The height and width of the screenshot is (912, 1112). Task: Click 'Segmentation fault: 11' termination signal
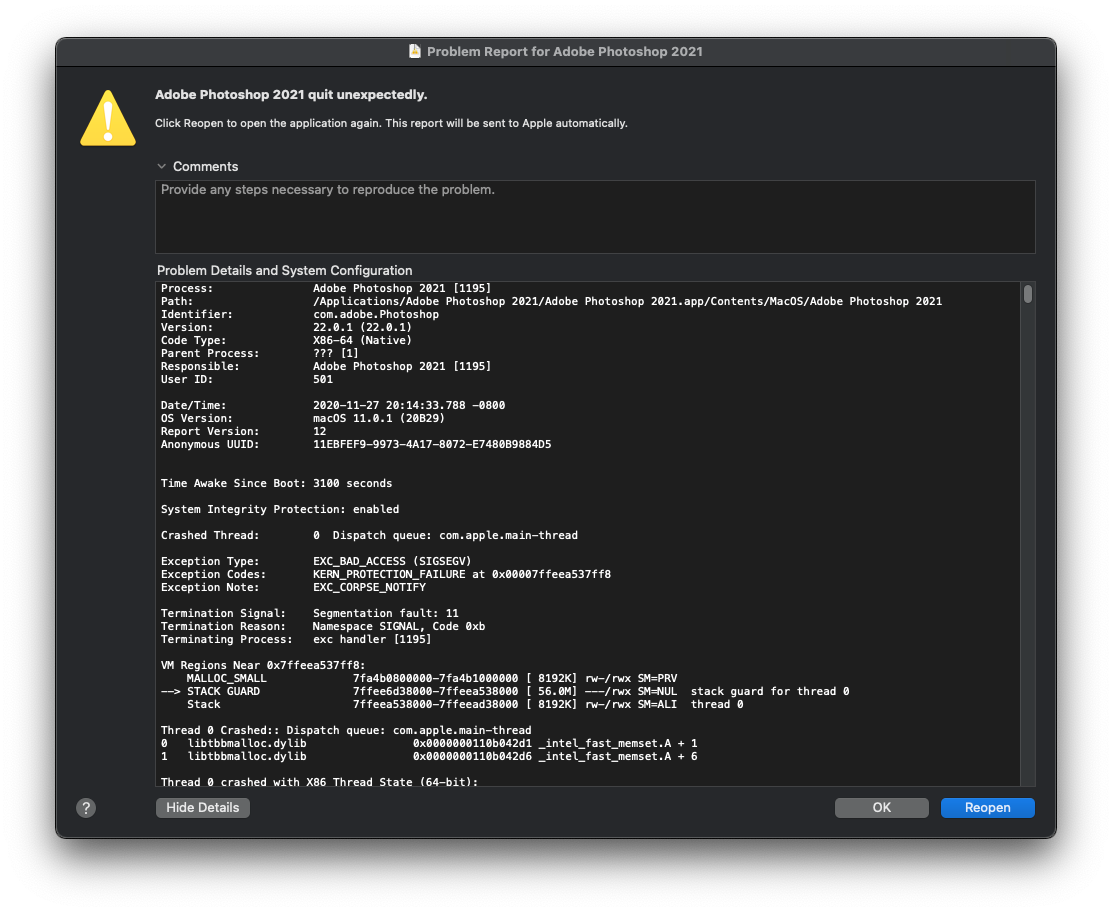pyautogui.click(x=386, y=613)
